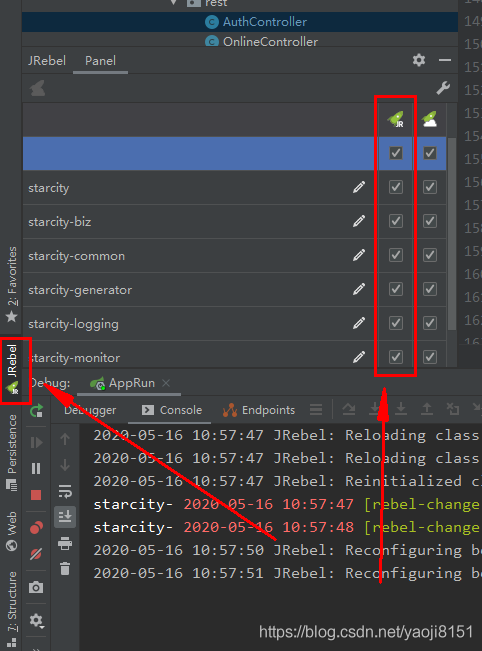The width and height of the screenshot is (482, 651).
Task: Toggle JRebel checkbox for starcity-monitor
Action: [396, 357]
